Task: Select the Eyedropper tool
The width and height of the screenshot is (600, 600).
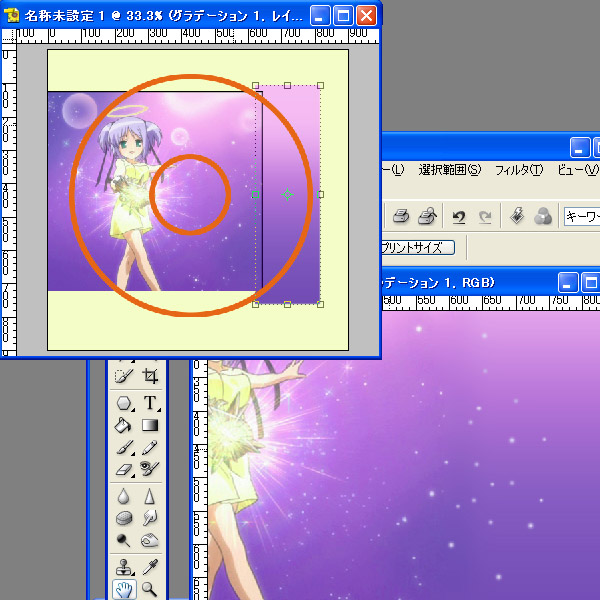Action: [150, 567]
